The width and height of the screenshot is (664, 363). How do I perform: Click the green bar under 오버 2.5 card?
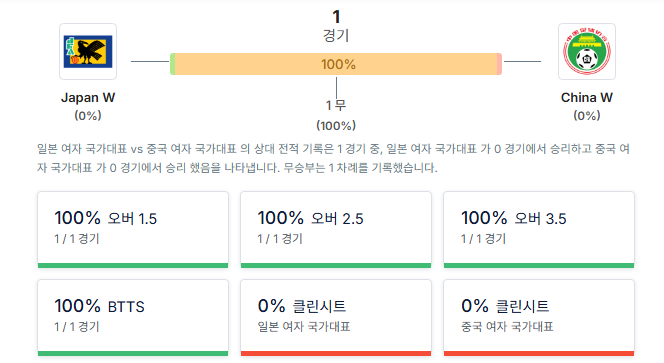point(336,266)
